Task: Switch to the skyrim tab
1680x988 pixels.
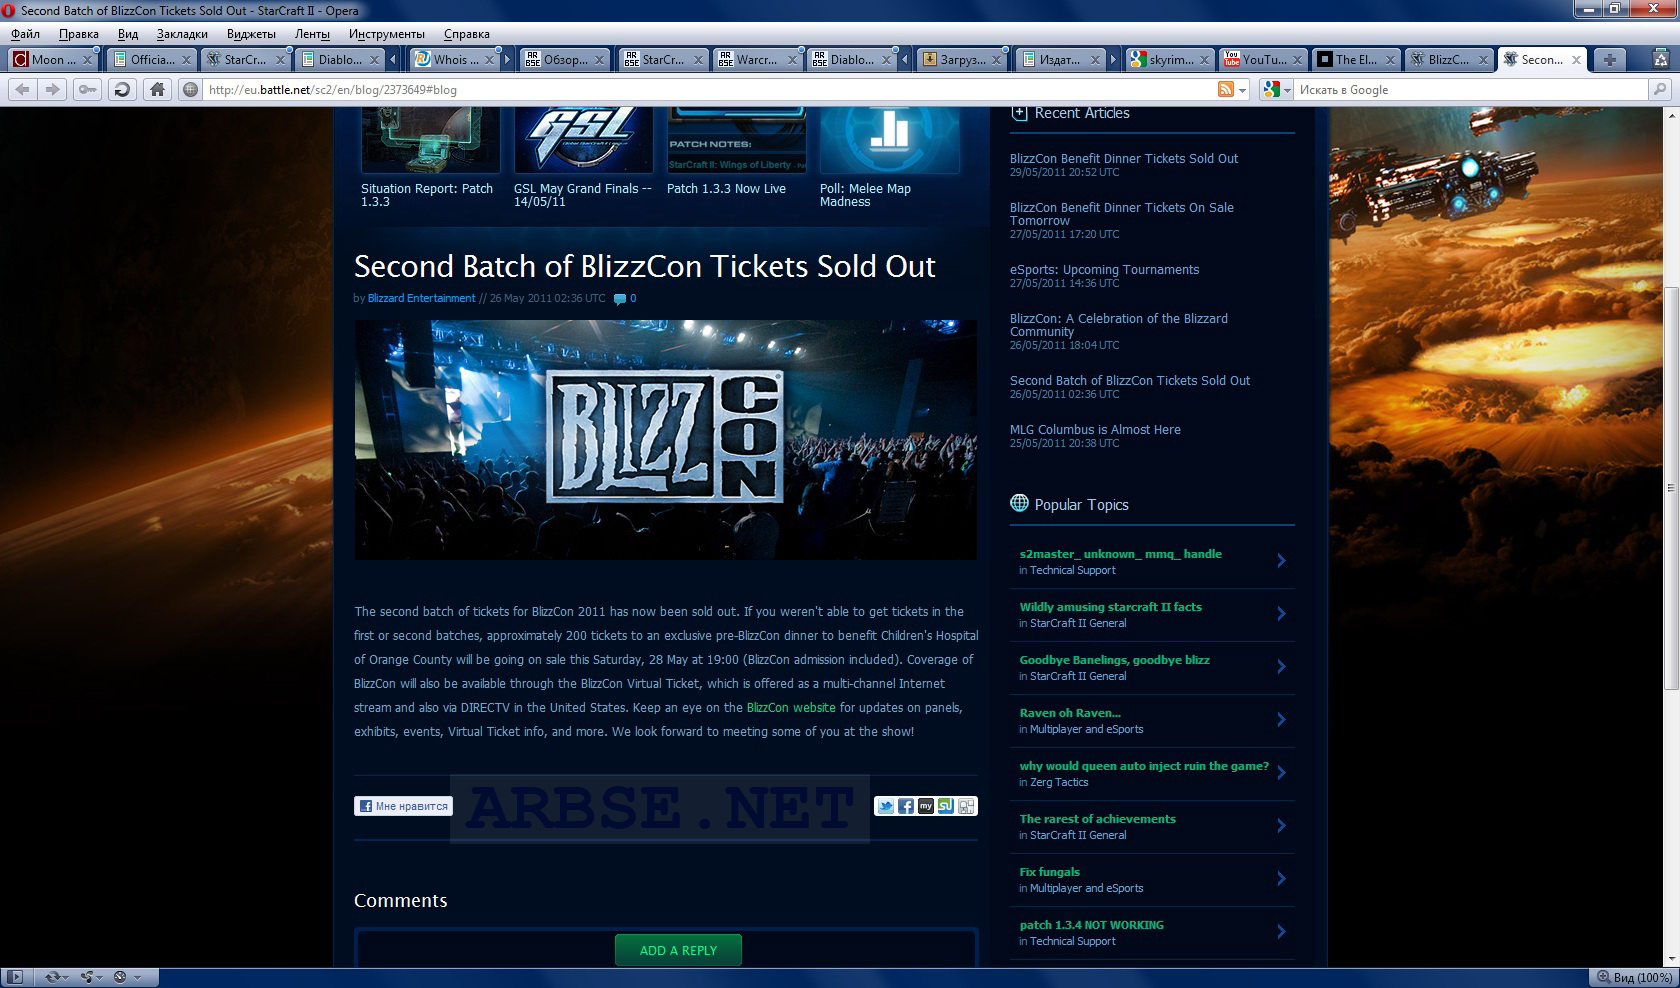Action: coord(1168,60)
